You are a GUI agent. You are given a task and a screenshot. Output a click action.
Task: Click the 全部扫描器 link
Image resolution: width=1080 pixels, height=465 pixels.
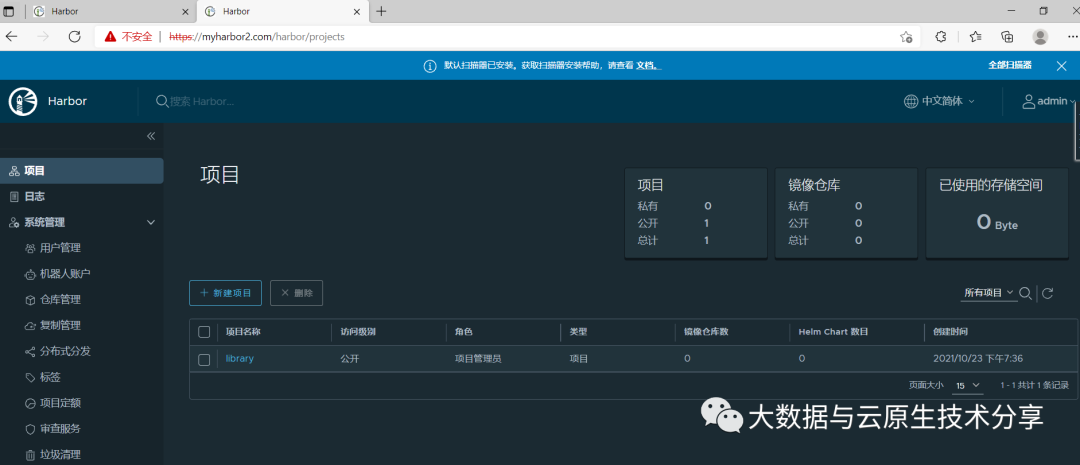click(x=1010, y=65)
